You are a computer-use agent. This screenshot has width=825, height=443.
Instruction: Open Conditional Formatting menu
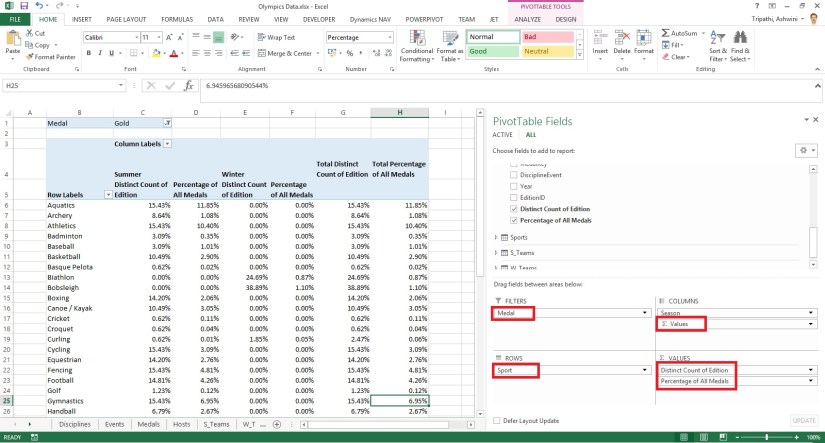[417, 46]
